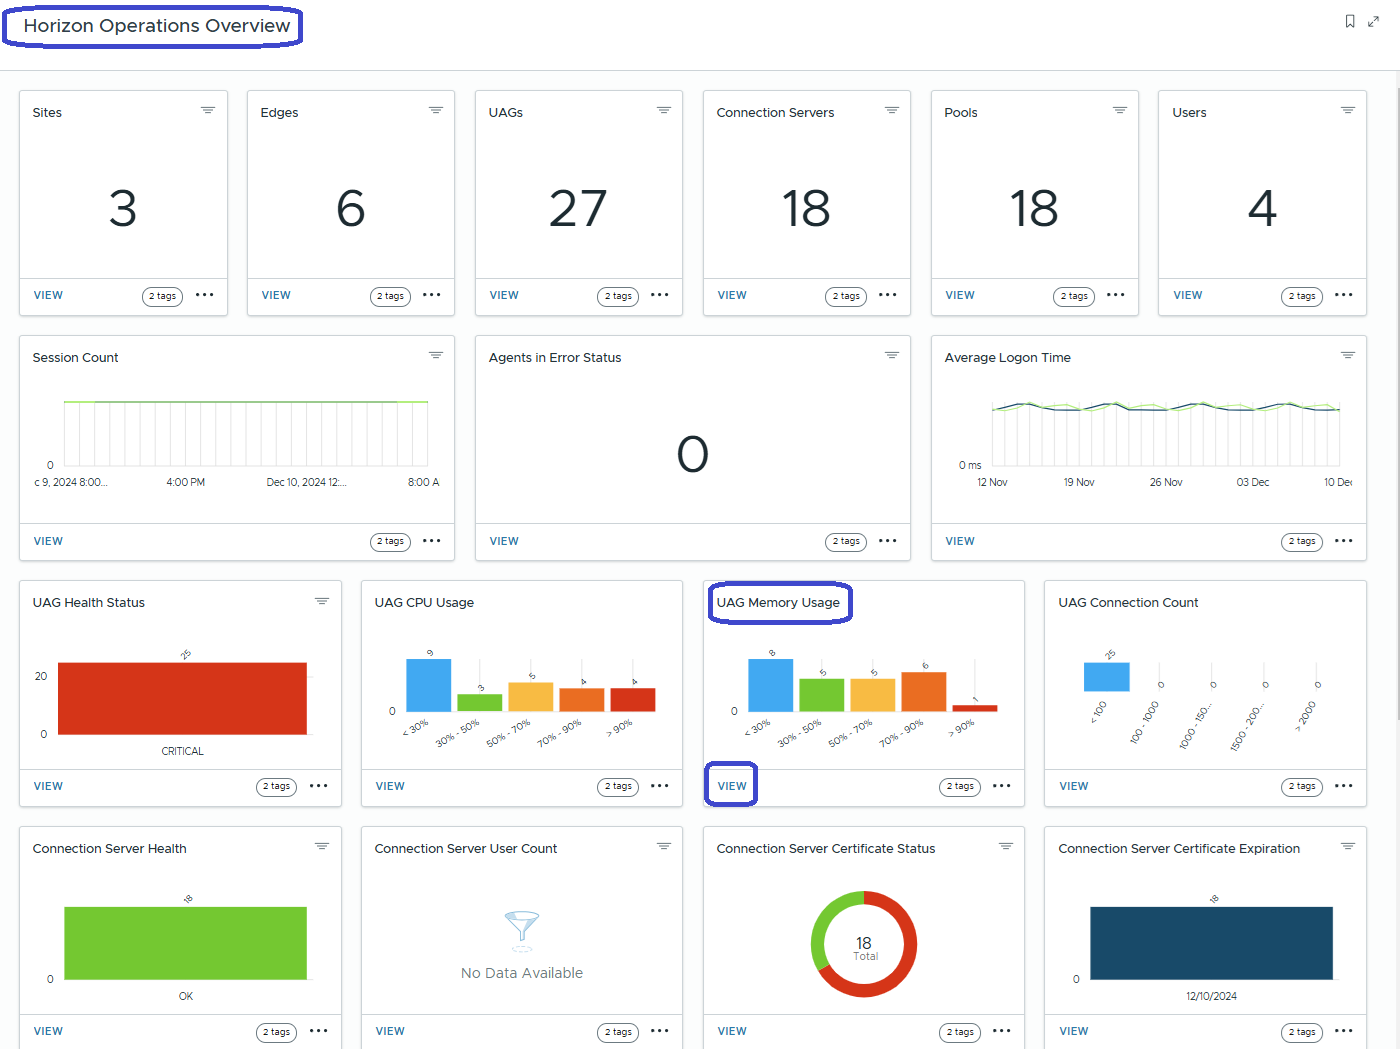This screenshot has height=1049, width=1400.
Task: Open filter menu on Average Logon Time
Action: [x=1348, y=355]
